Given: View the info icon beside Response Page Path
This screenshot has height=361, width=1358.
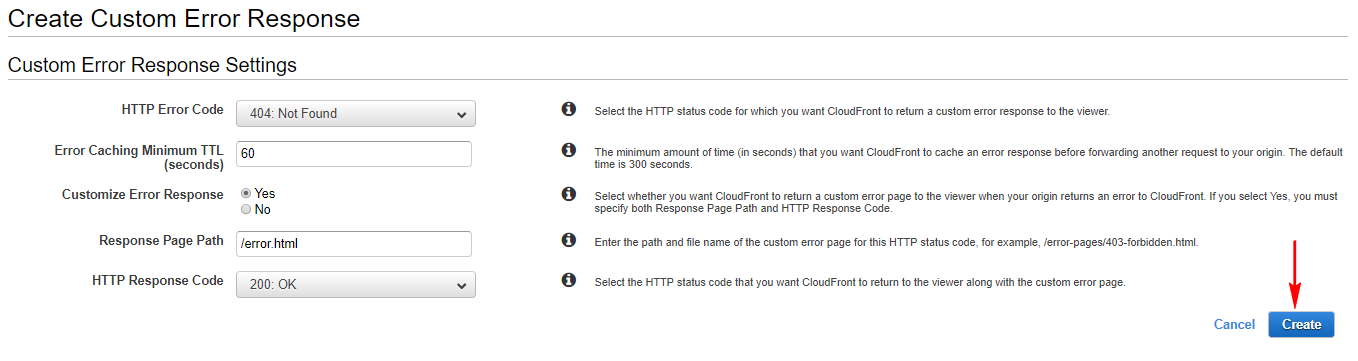Looking at the screenshot, I should (x=568, y=240).
